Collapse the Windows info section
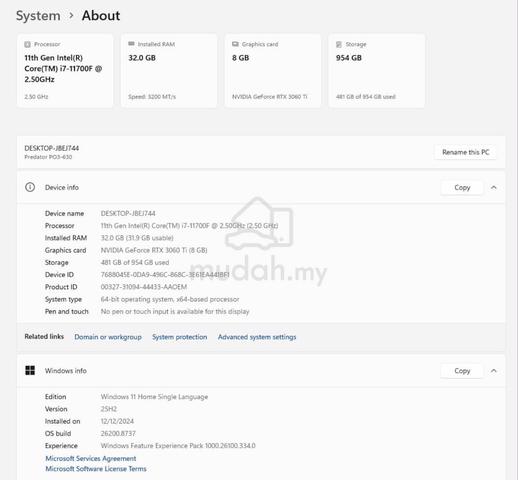Image resolution: width=518 pixels, height=480 pixels. pos(494,371)
